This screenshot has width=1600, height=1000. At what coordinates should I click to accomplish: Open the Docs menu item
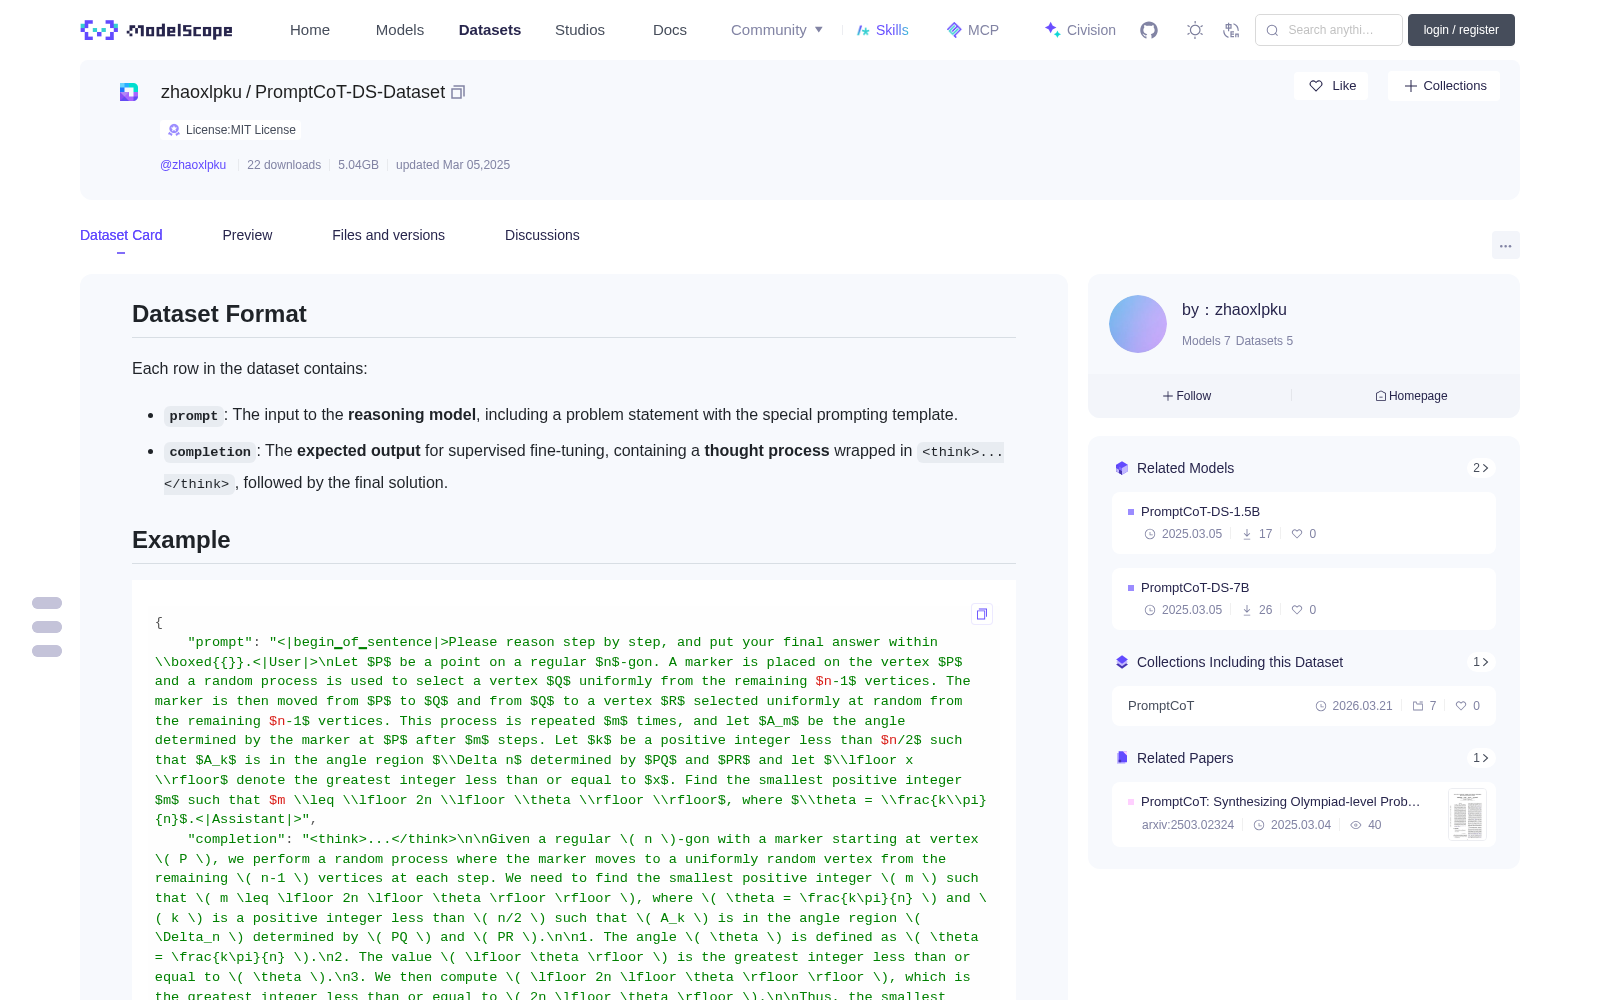click(670, 30)
